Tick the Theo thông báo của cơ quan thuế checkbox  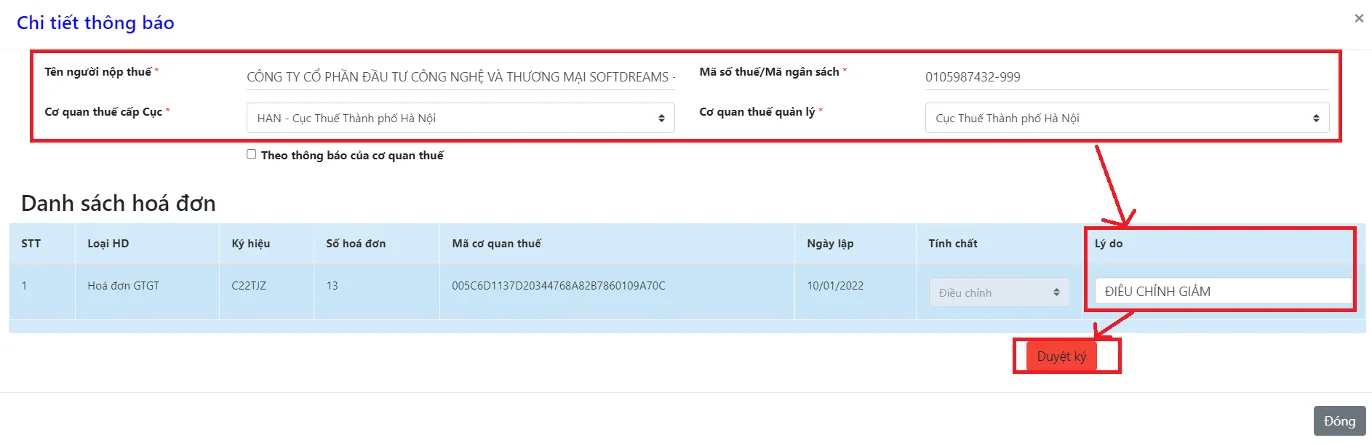pyautogui.click(x=251, y=155)
